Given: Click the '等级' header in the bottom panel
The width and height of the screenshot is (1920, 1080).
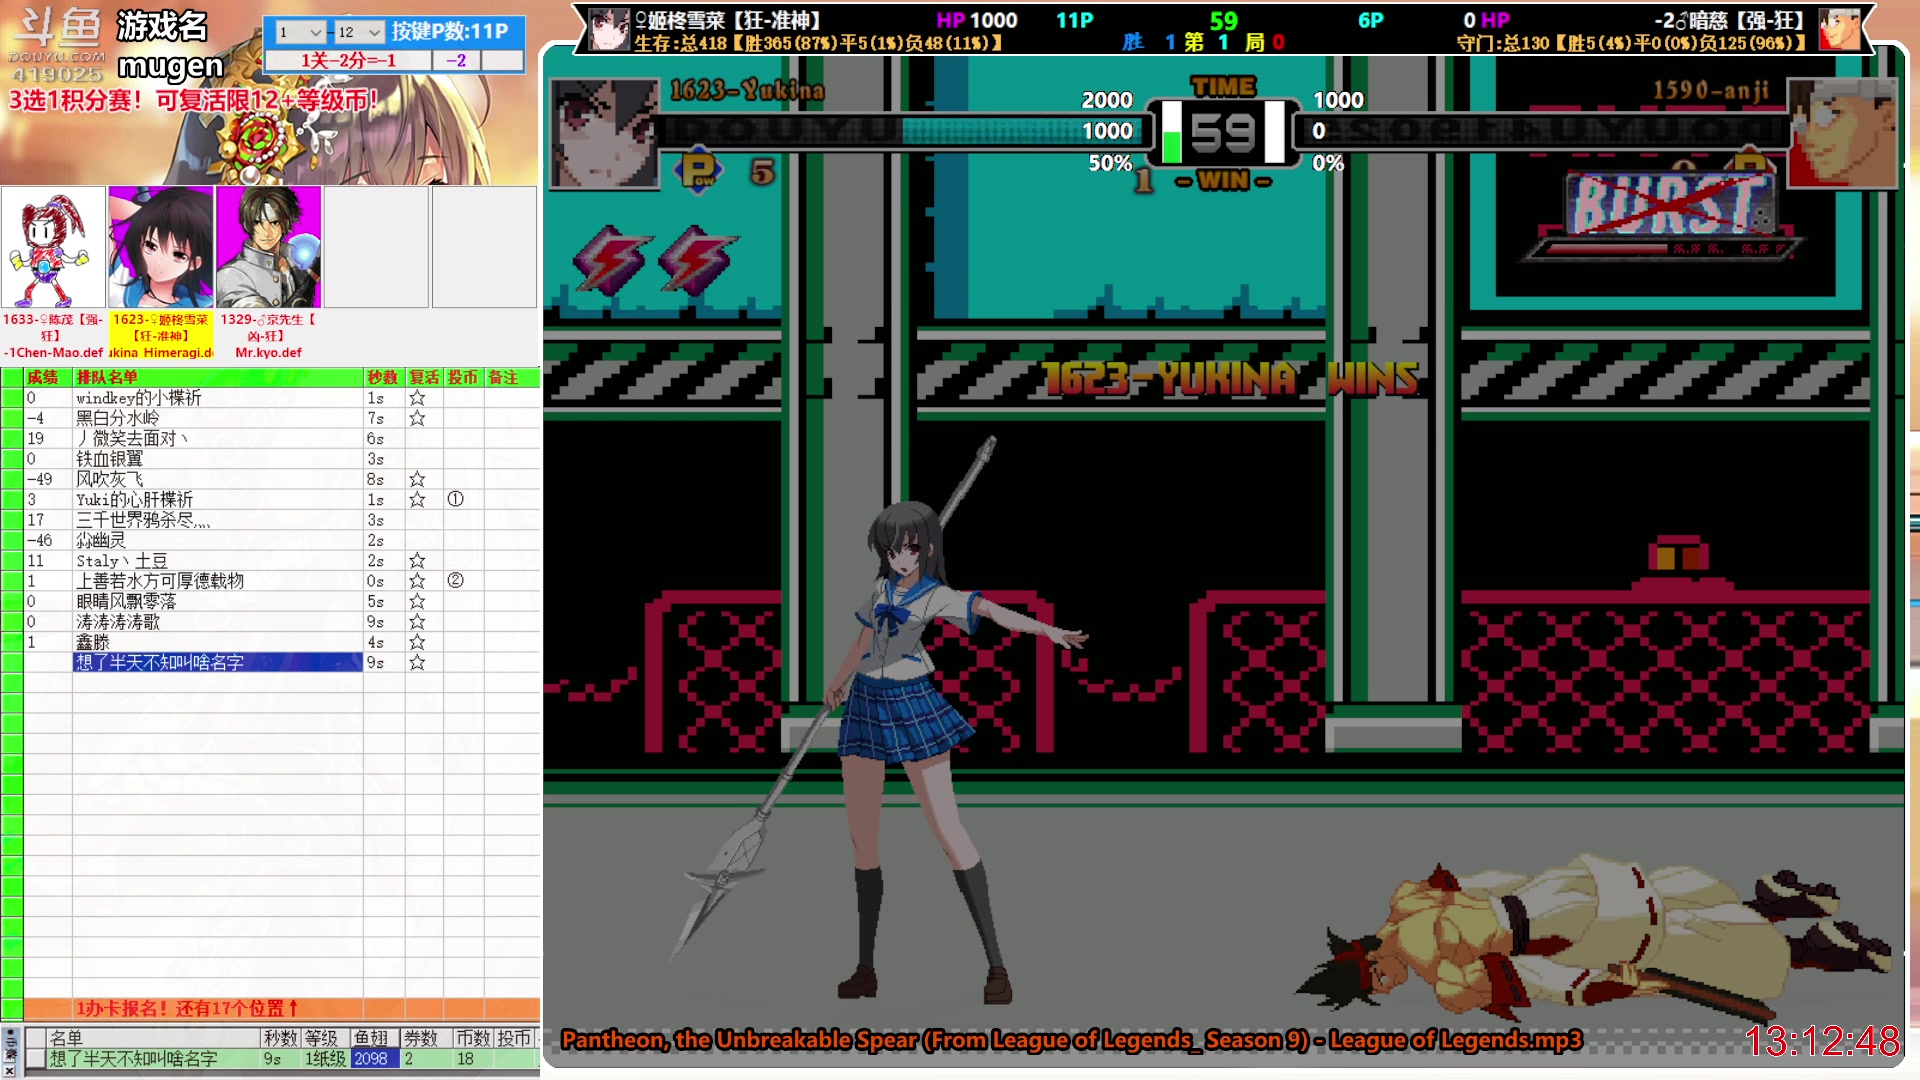Looking at the screenshot, I should click(325, 1038).
